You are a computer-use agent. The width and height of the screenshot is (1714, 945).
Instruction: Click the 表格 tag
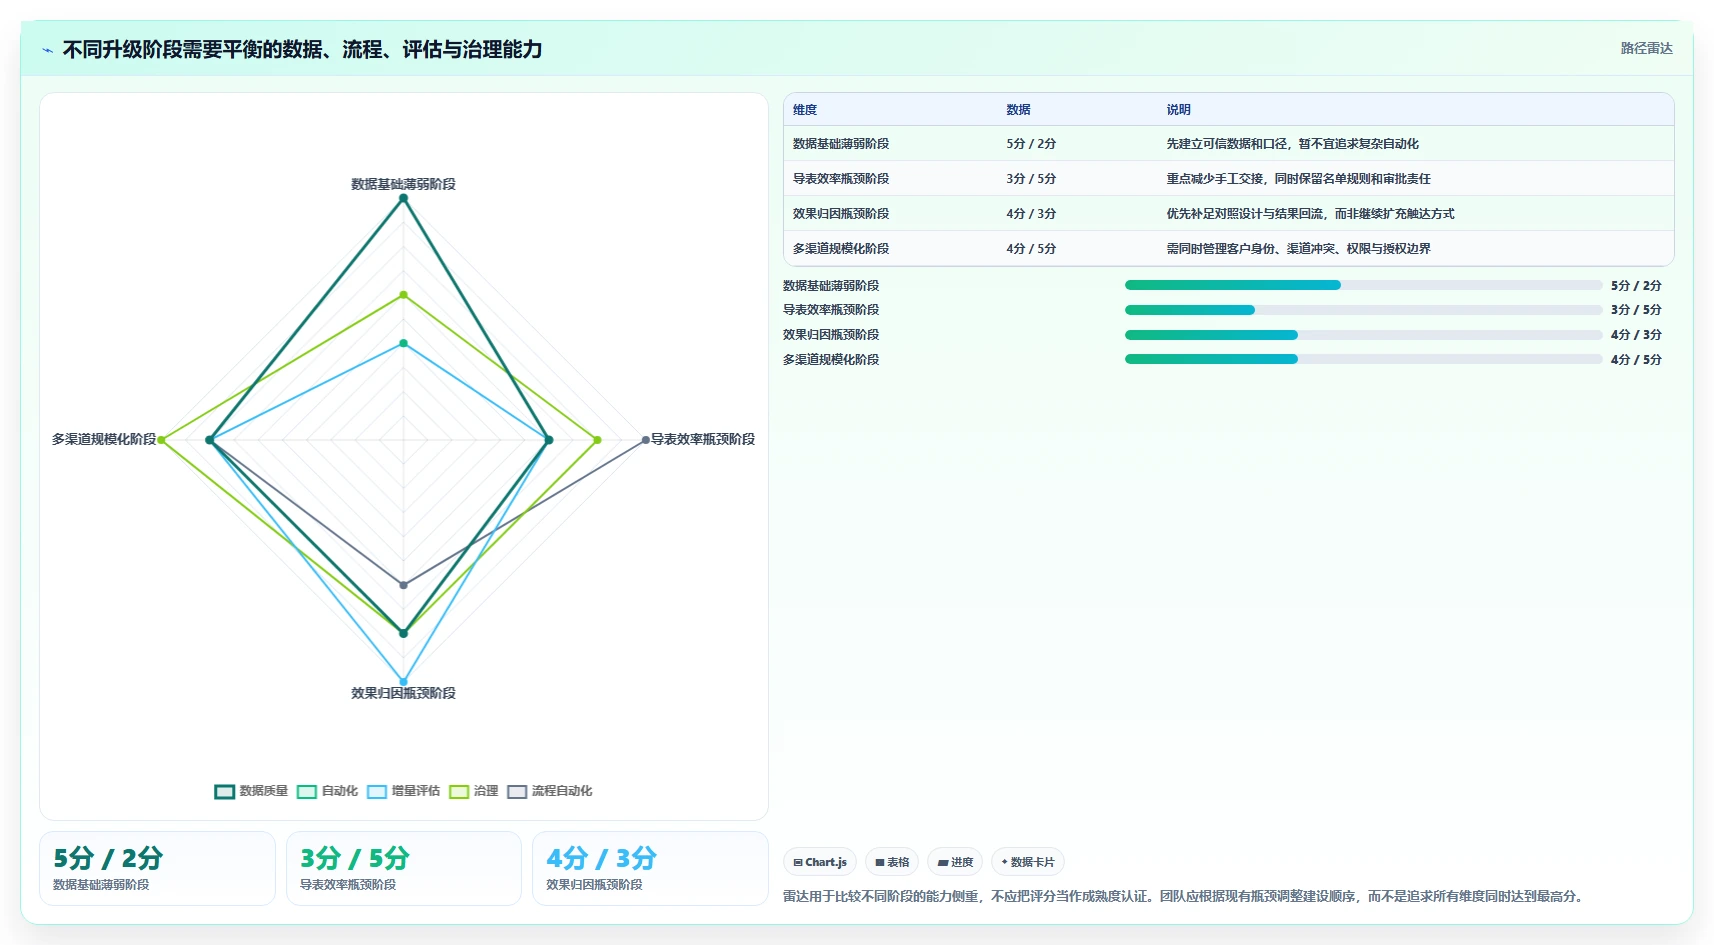892,862
